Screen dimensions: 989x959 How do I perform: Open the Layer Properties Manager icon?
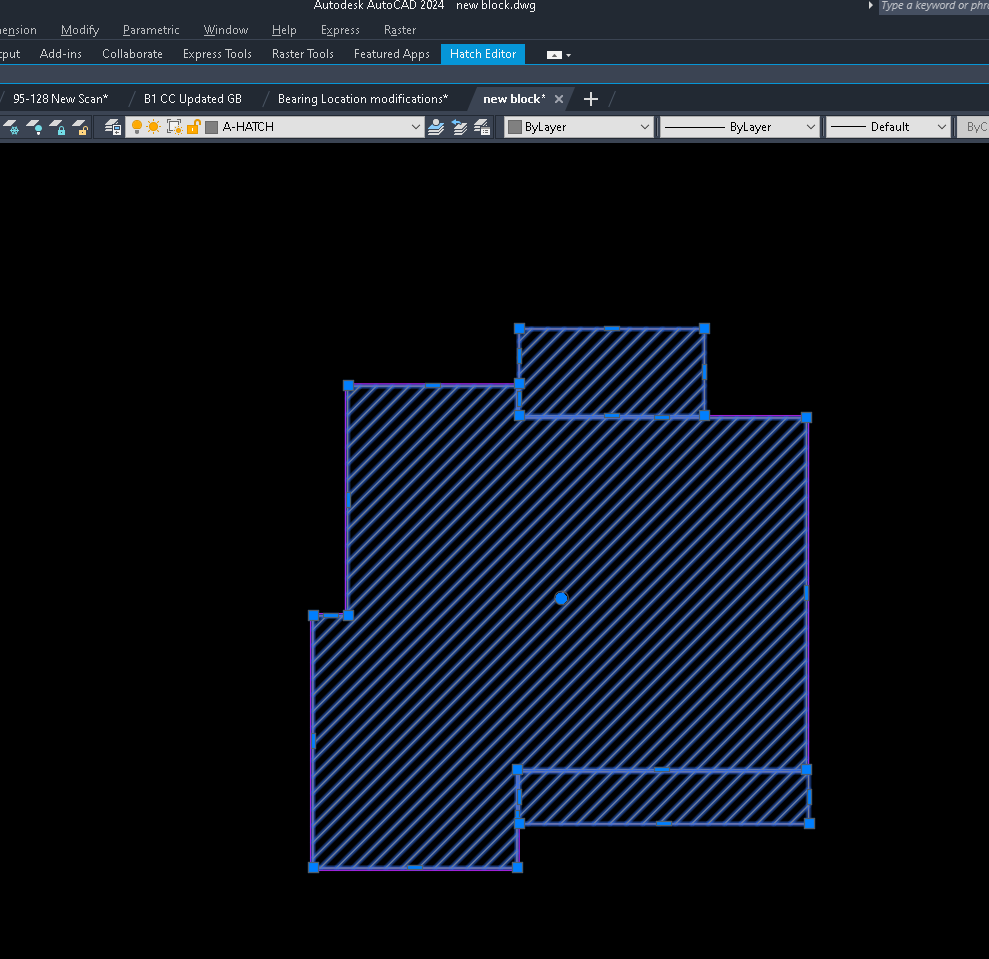pos(113,127)
